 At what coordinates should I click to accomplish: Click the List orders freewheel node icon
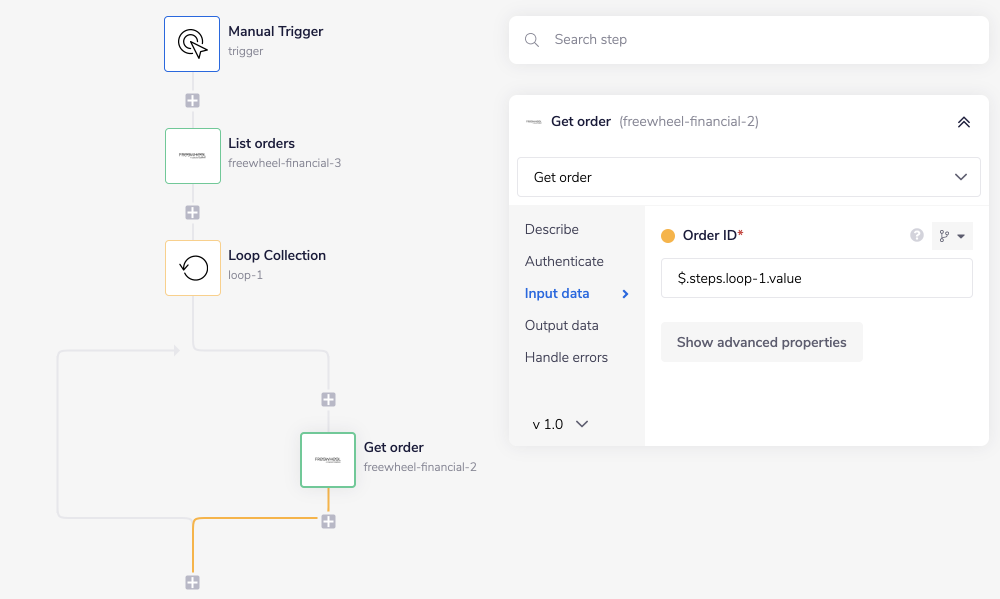pos(192,156)
